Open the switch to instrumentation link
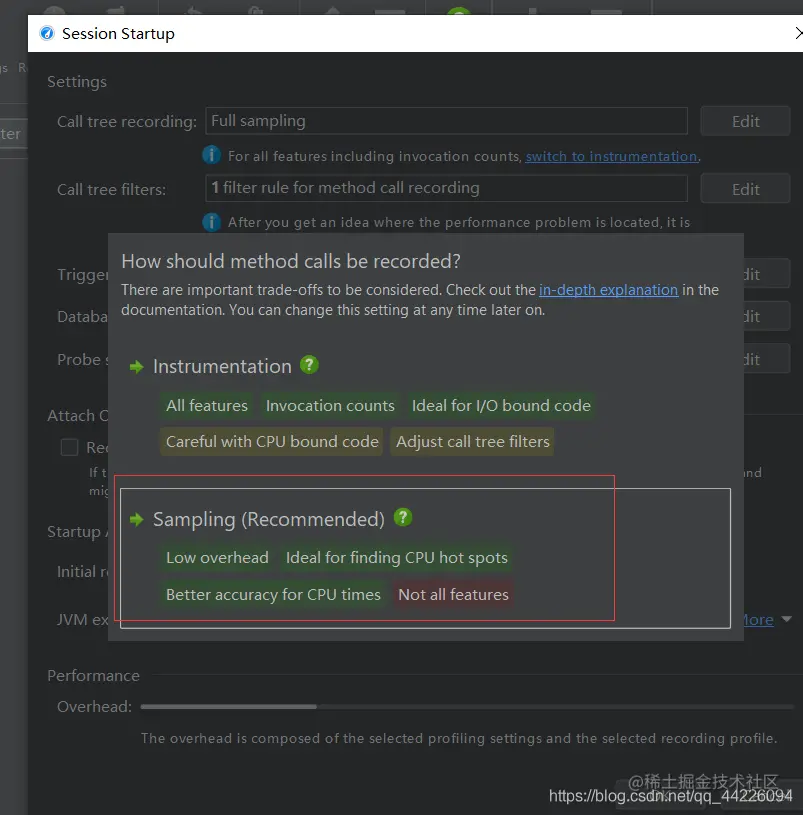803x815 pixels. [611, 156]
